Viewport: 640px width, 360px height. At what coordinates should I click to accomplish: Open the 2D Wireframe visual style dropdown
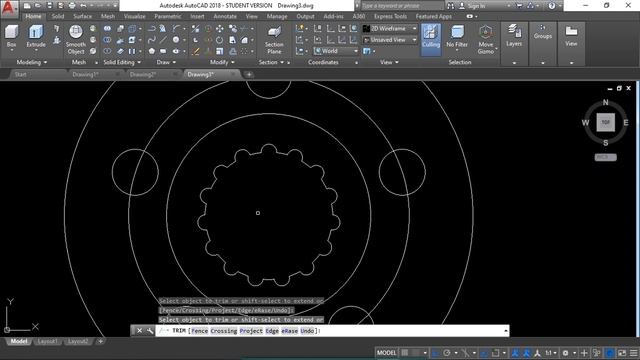390,29
